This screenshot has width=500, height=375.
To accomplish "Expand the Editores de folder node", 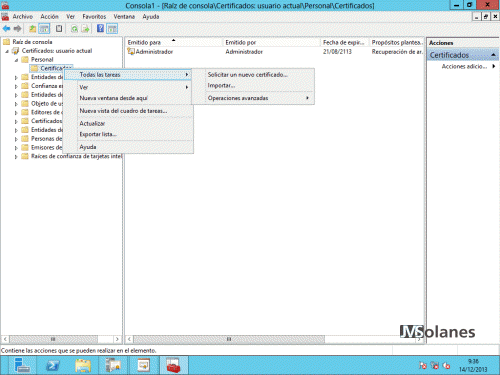I will click(x=16, y=113).
